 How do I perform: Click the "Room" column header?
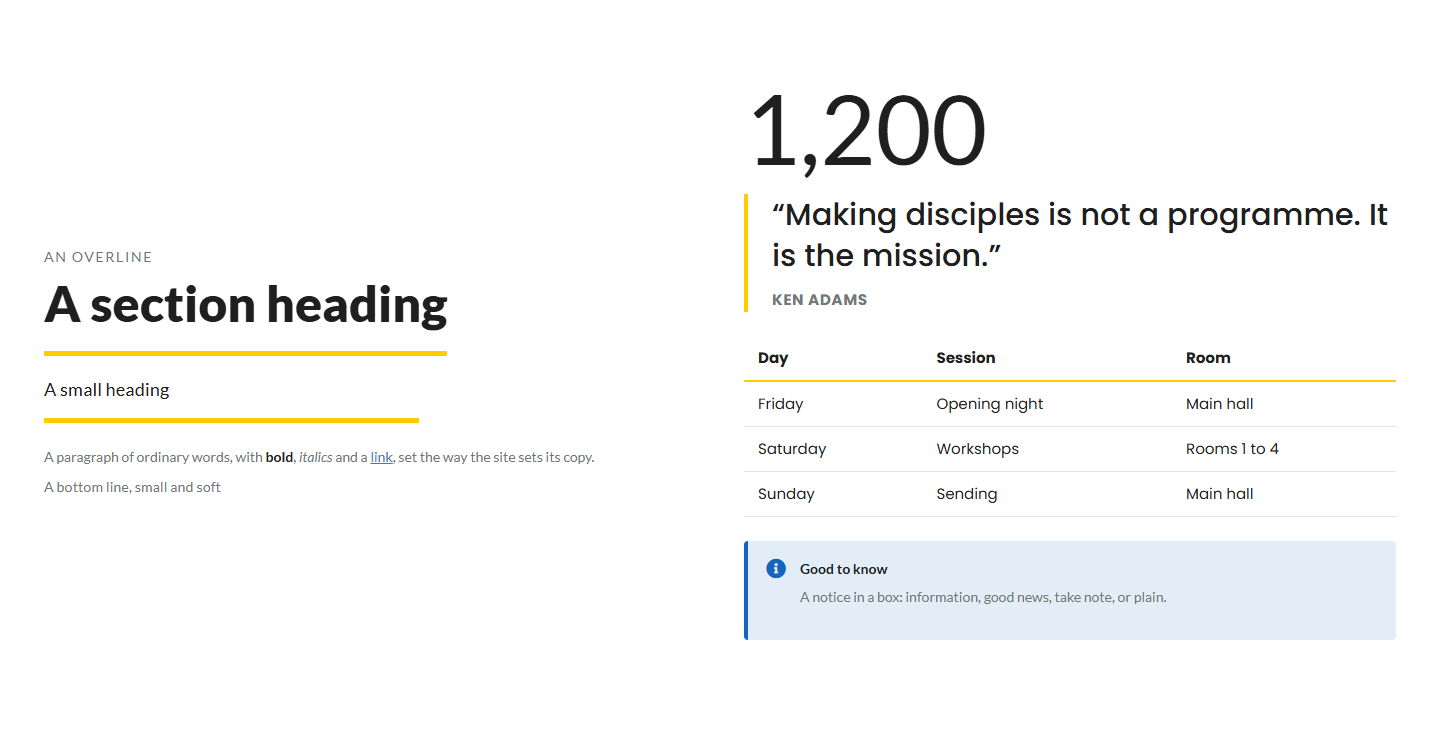[1208, 358]
